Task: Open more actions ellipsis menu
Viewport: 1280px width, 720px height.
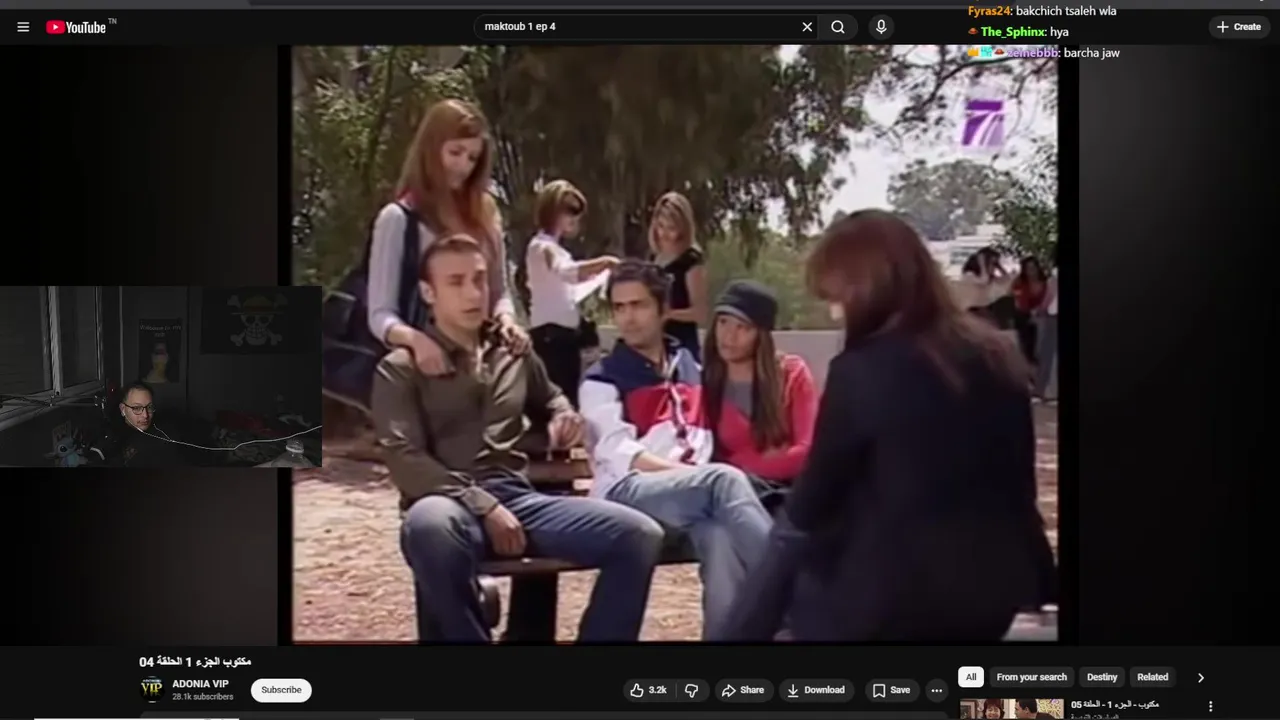Action: pyautogui.click(x=936, y=690)
